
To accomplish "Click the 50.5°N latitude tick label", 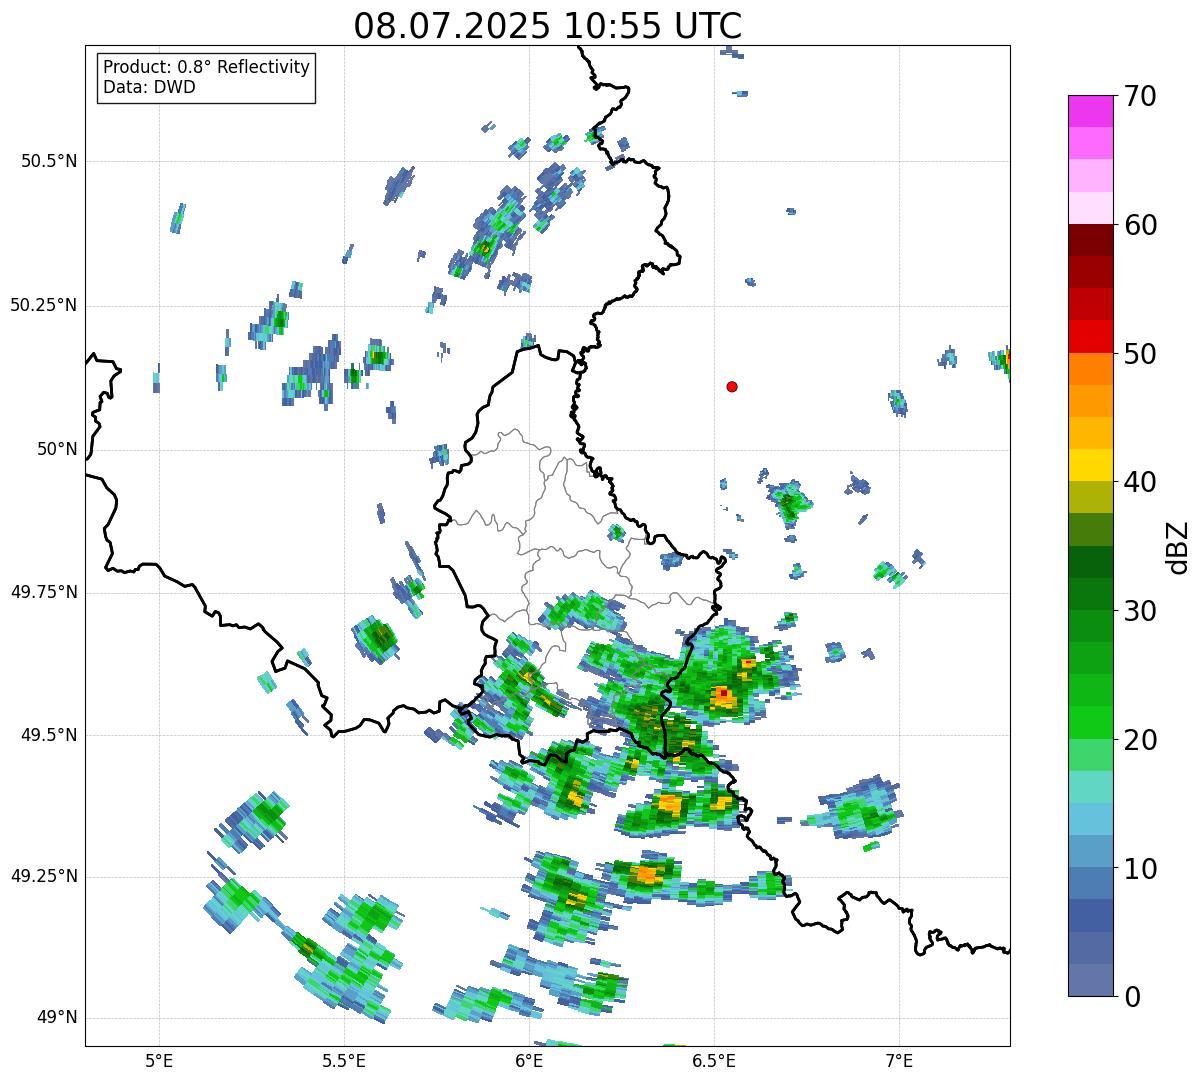I will click(49, 161).
